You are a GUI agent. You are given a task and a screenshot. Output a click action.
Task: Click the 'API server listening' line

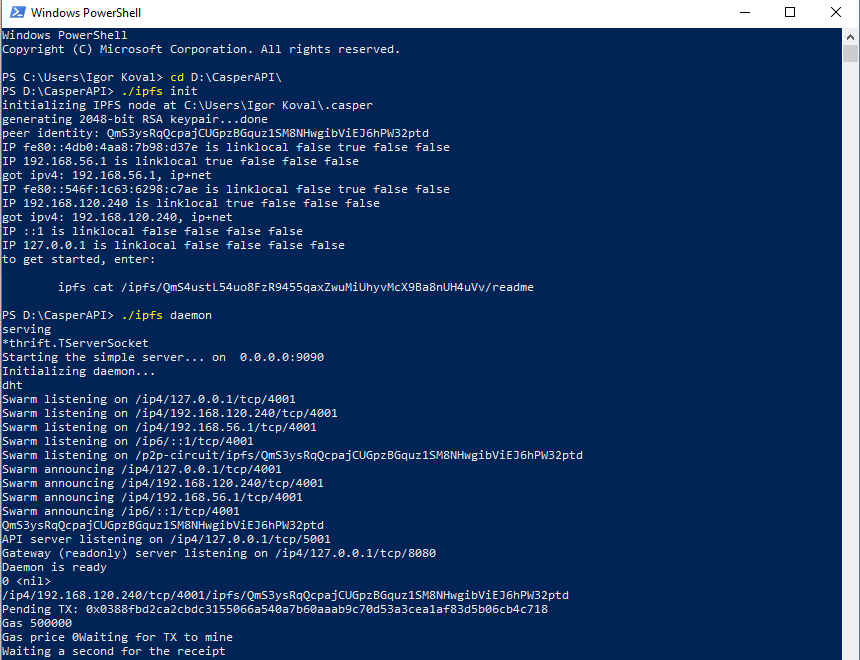pos(166,539)
